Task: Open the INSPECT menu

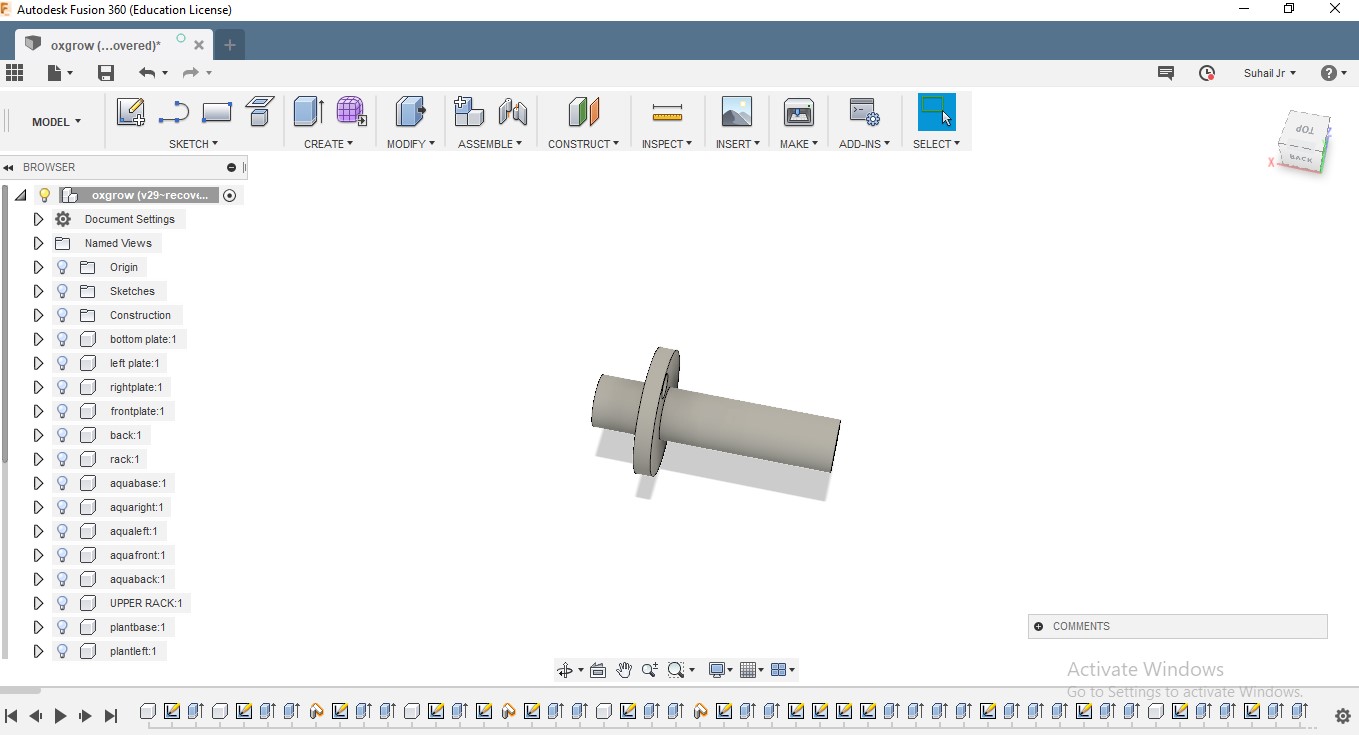Action: pyautogui.click(x=667, y=144)
